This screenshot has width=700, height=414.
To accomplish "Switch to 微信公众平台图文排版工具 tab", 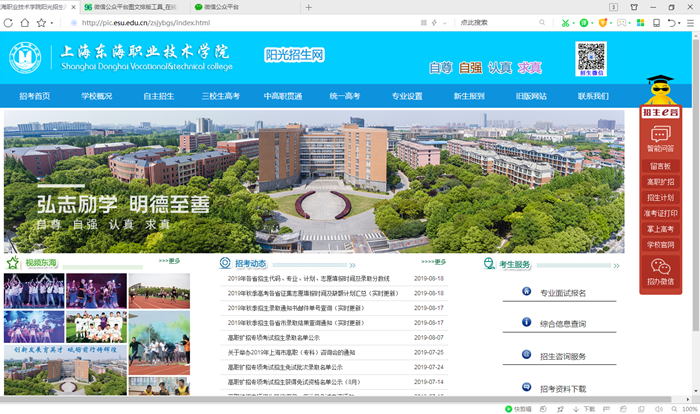I will tap(134, 7).
